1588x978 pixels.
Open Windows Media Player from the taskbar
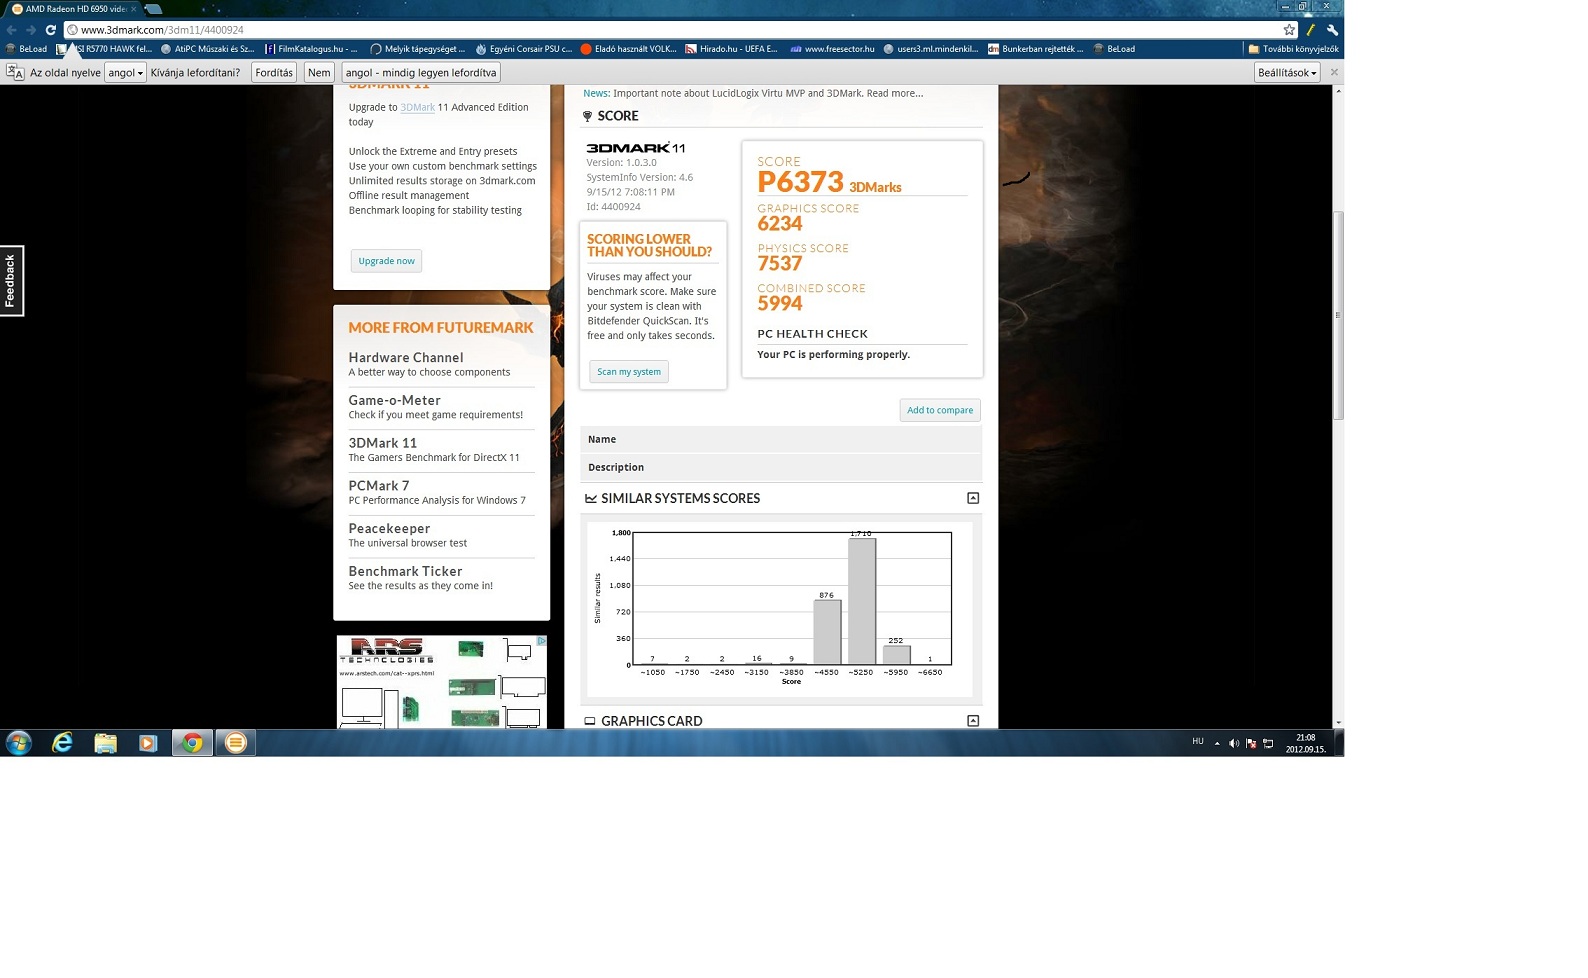[x=148, y=743]
